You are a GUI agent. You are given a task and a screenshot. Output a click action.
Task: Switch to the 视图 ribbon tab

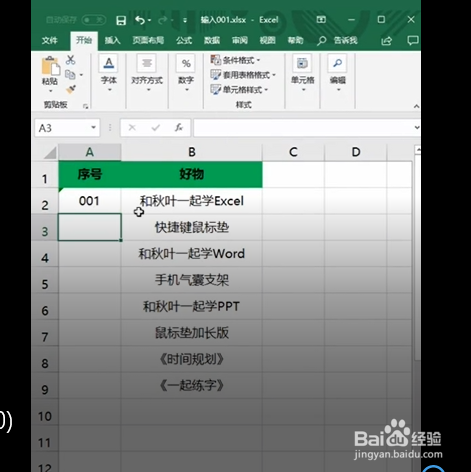coord(268,41)
